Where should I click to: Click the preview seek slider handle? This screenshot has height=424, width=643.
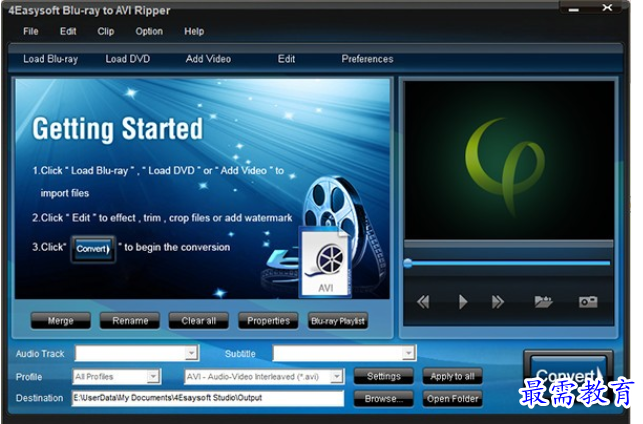click(x=408, y=263)
